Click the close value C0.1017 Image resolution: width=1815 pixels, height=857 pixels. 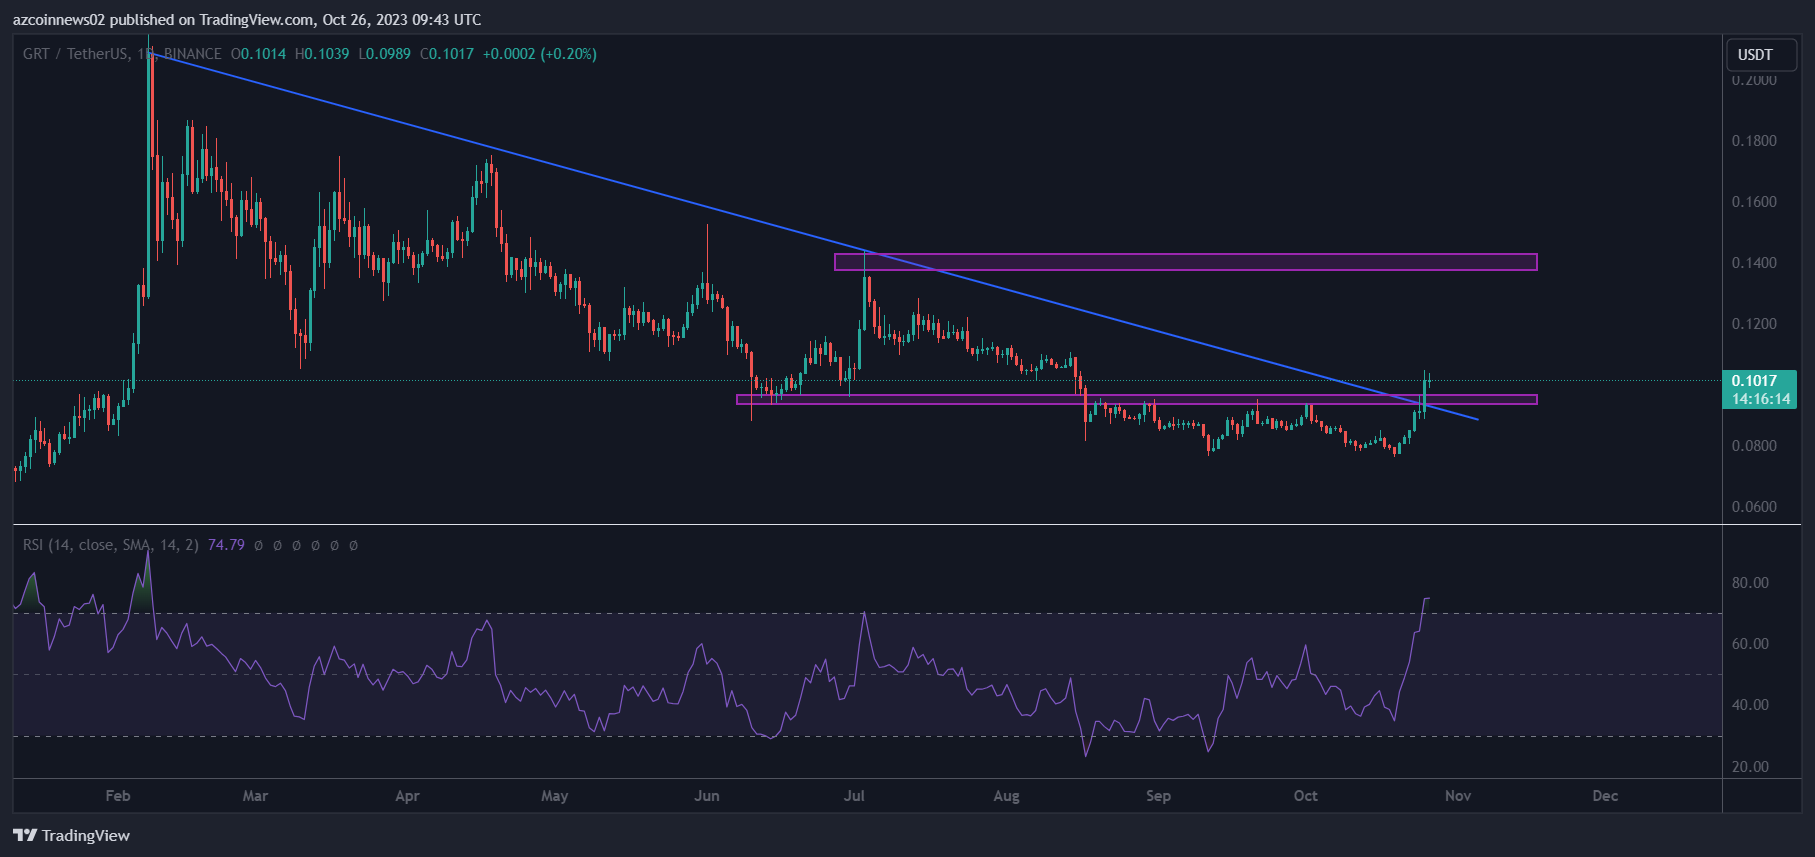[447, 54]
